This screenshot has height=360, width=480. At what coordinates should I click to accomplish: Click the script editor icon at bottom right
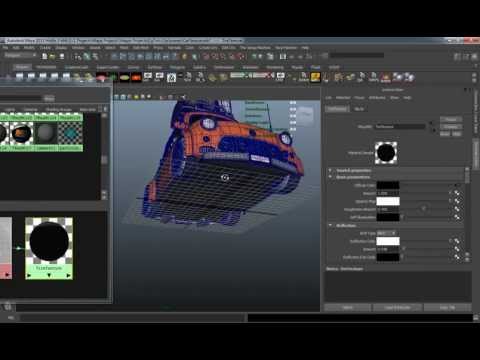[476, 317]
